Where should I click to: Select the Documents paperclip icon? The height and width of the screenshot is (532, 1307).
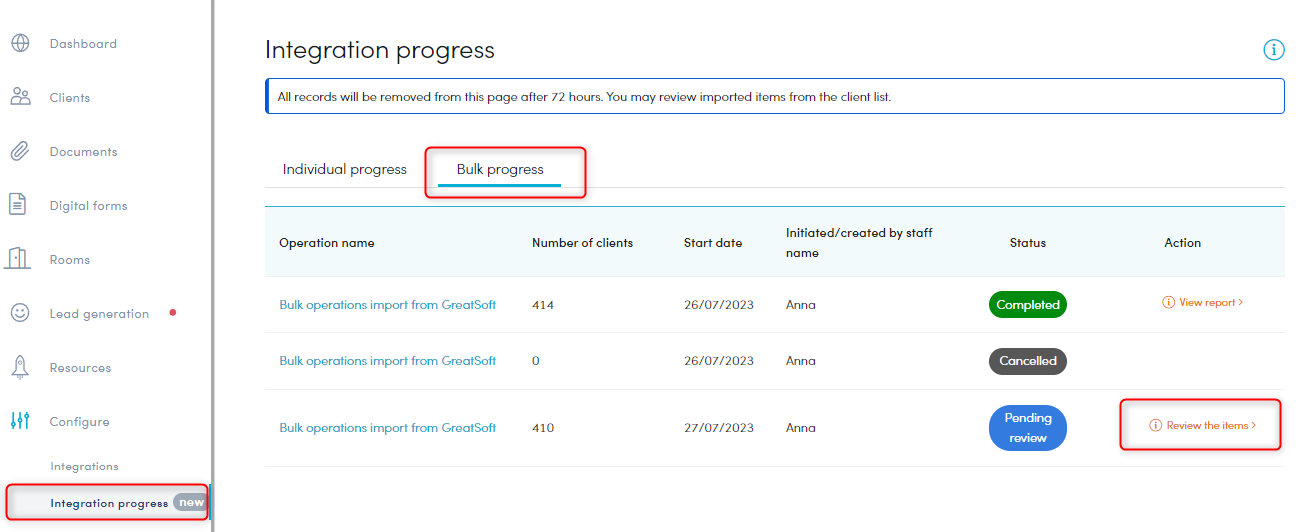(20, 152)
